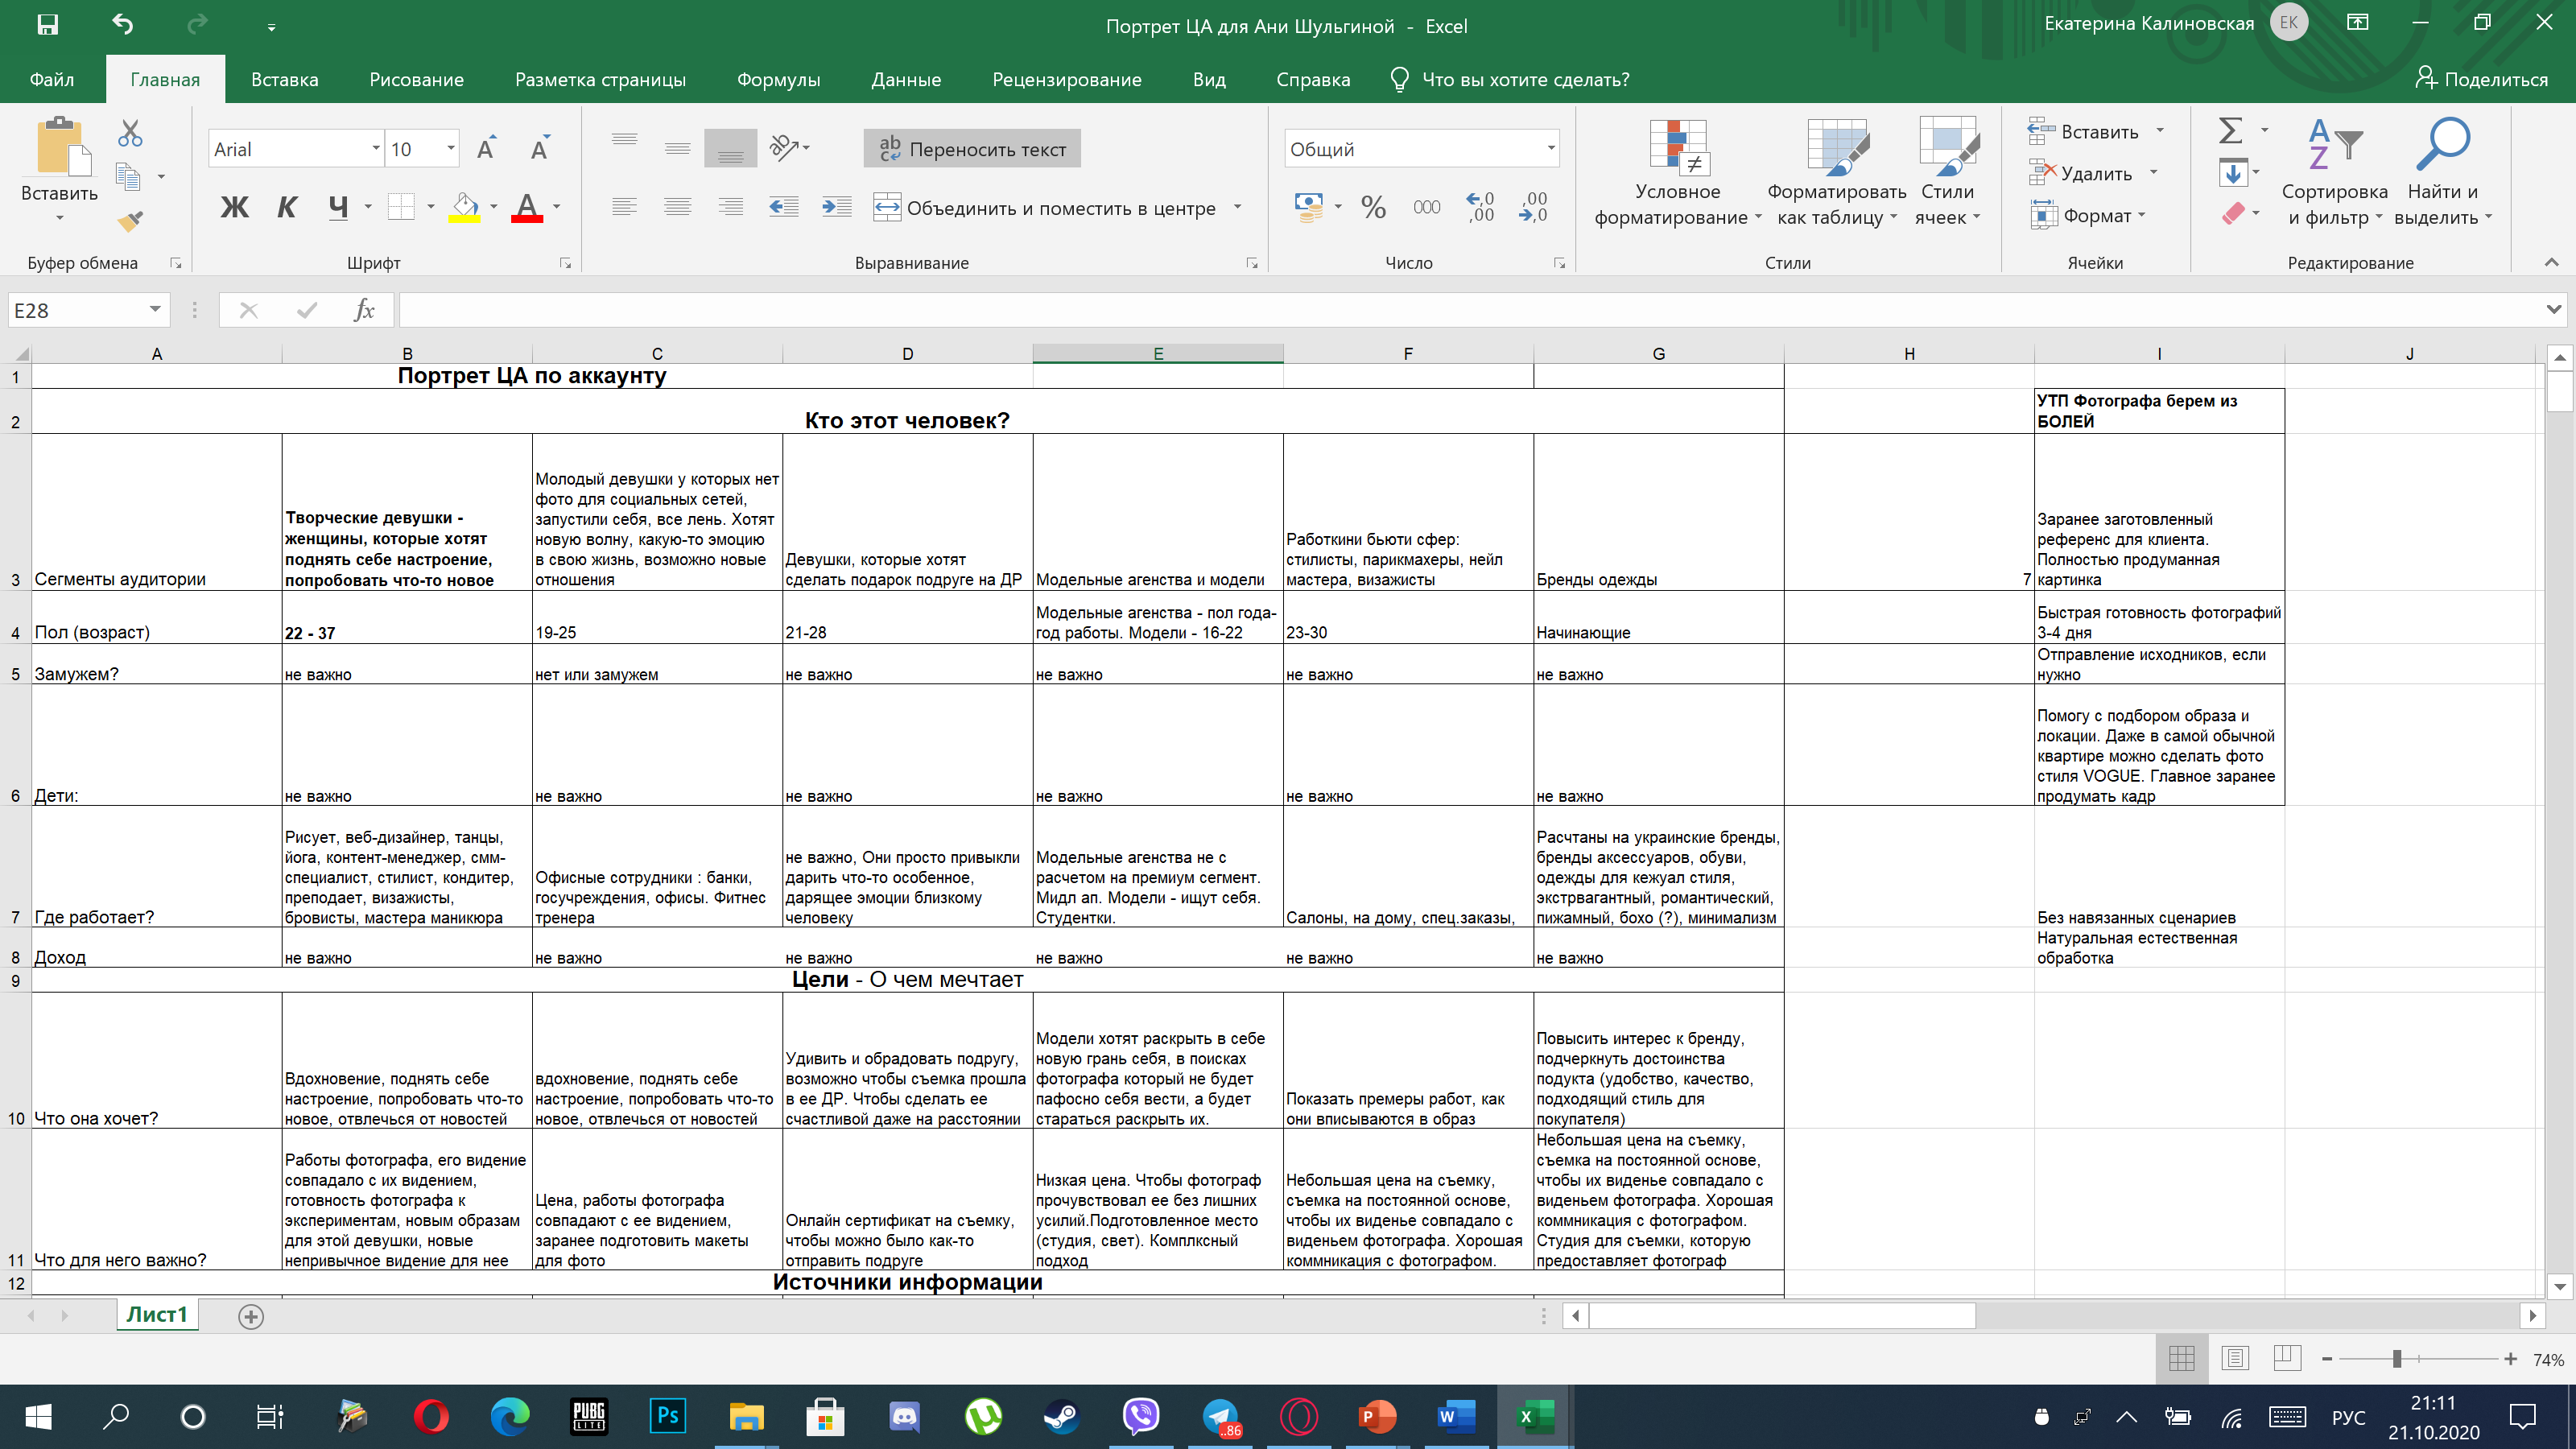Expand the formula bar chevron
Image resolution: width=2576 pixels, height=1449 pixels.
[2554, 310]
